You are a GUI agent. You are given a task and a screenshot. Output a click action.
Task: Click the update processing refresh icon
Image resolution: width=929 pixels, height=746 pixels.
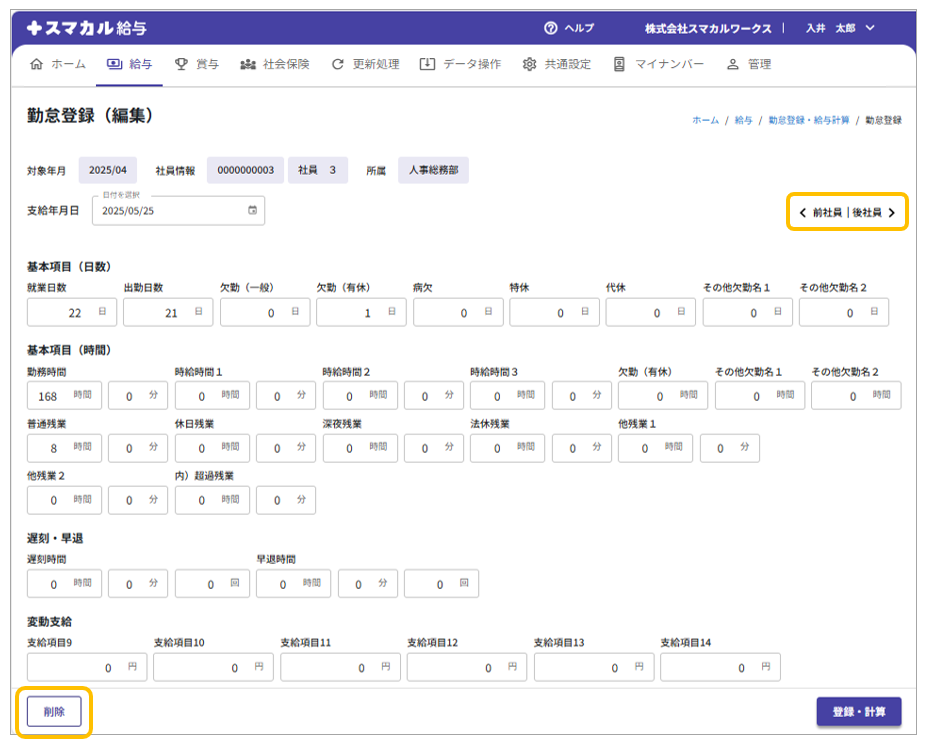coord(338,64)
